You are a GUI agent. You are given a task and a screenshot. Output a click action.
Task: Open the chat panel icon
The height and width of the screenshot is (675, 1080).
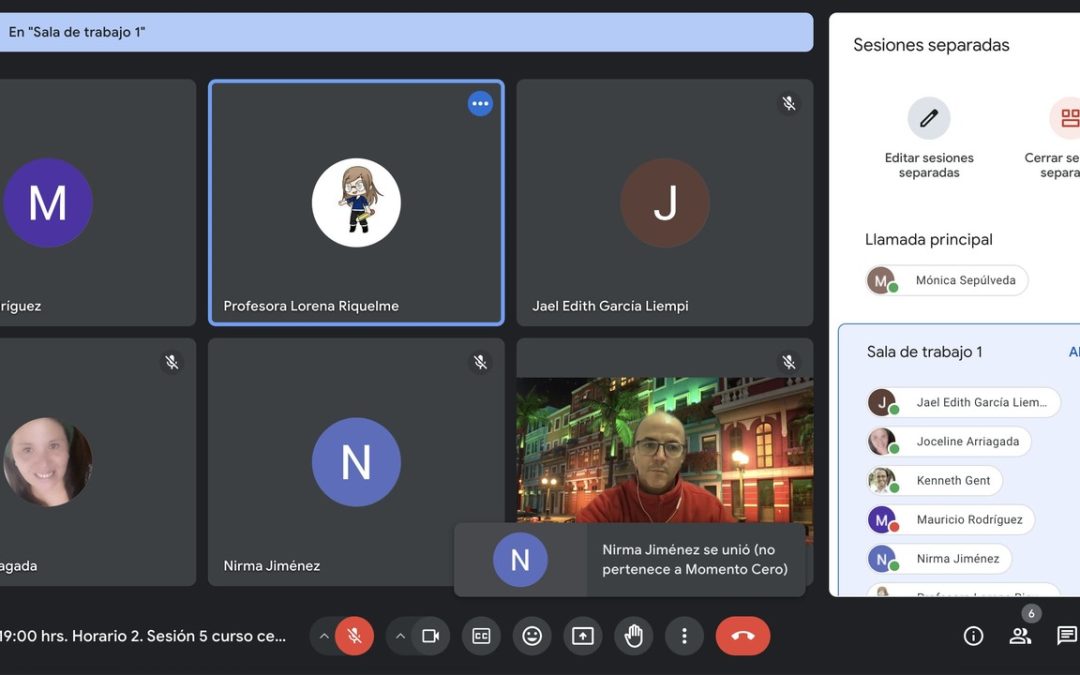coord(1066,636)
